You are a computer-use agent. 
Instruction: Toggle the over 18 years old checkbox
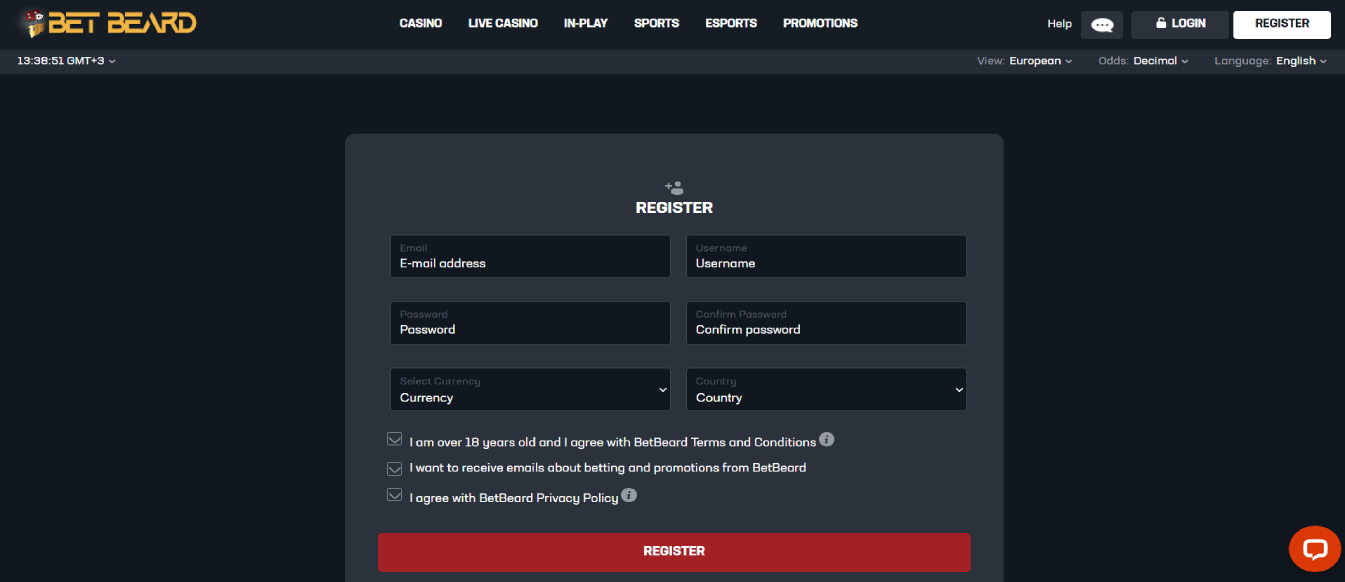pos(395,440)
